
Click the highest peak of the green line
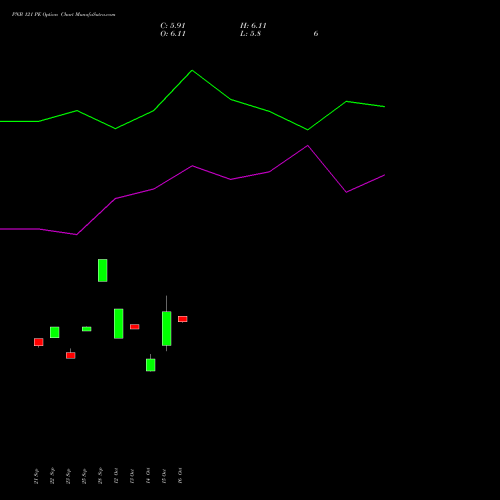click(x=192, y=70)
